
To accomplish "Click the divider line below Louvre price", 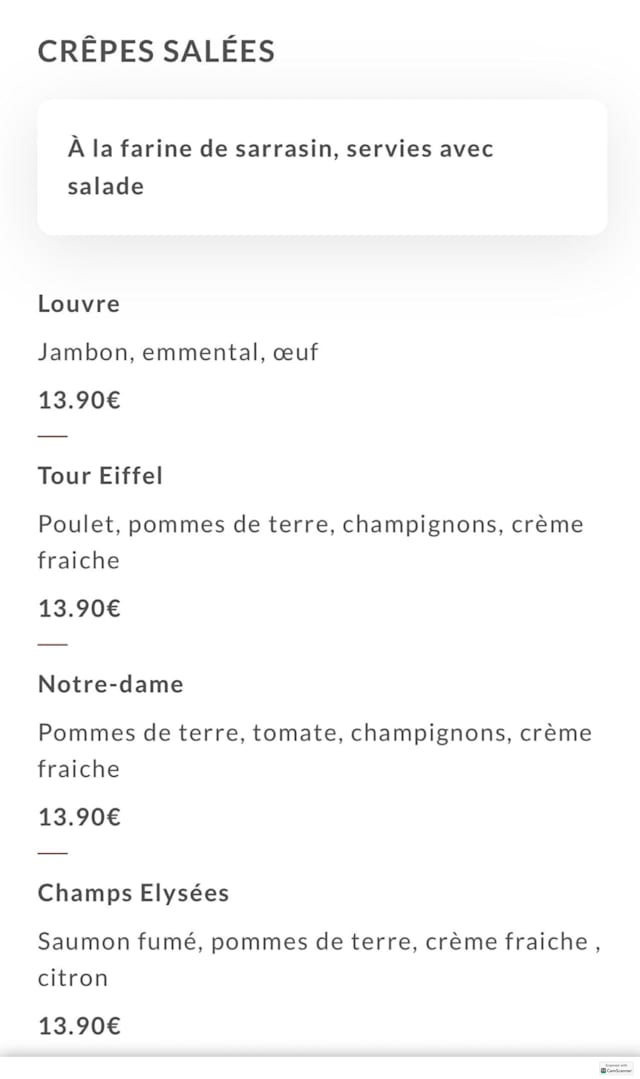I will click(x=53, y=436).
